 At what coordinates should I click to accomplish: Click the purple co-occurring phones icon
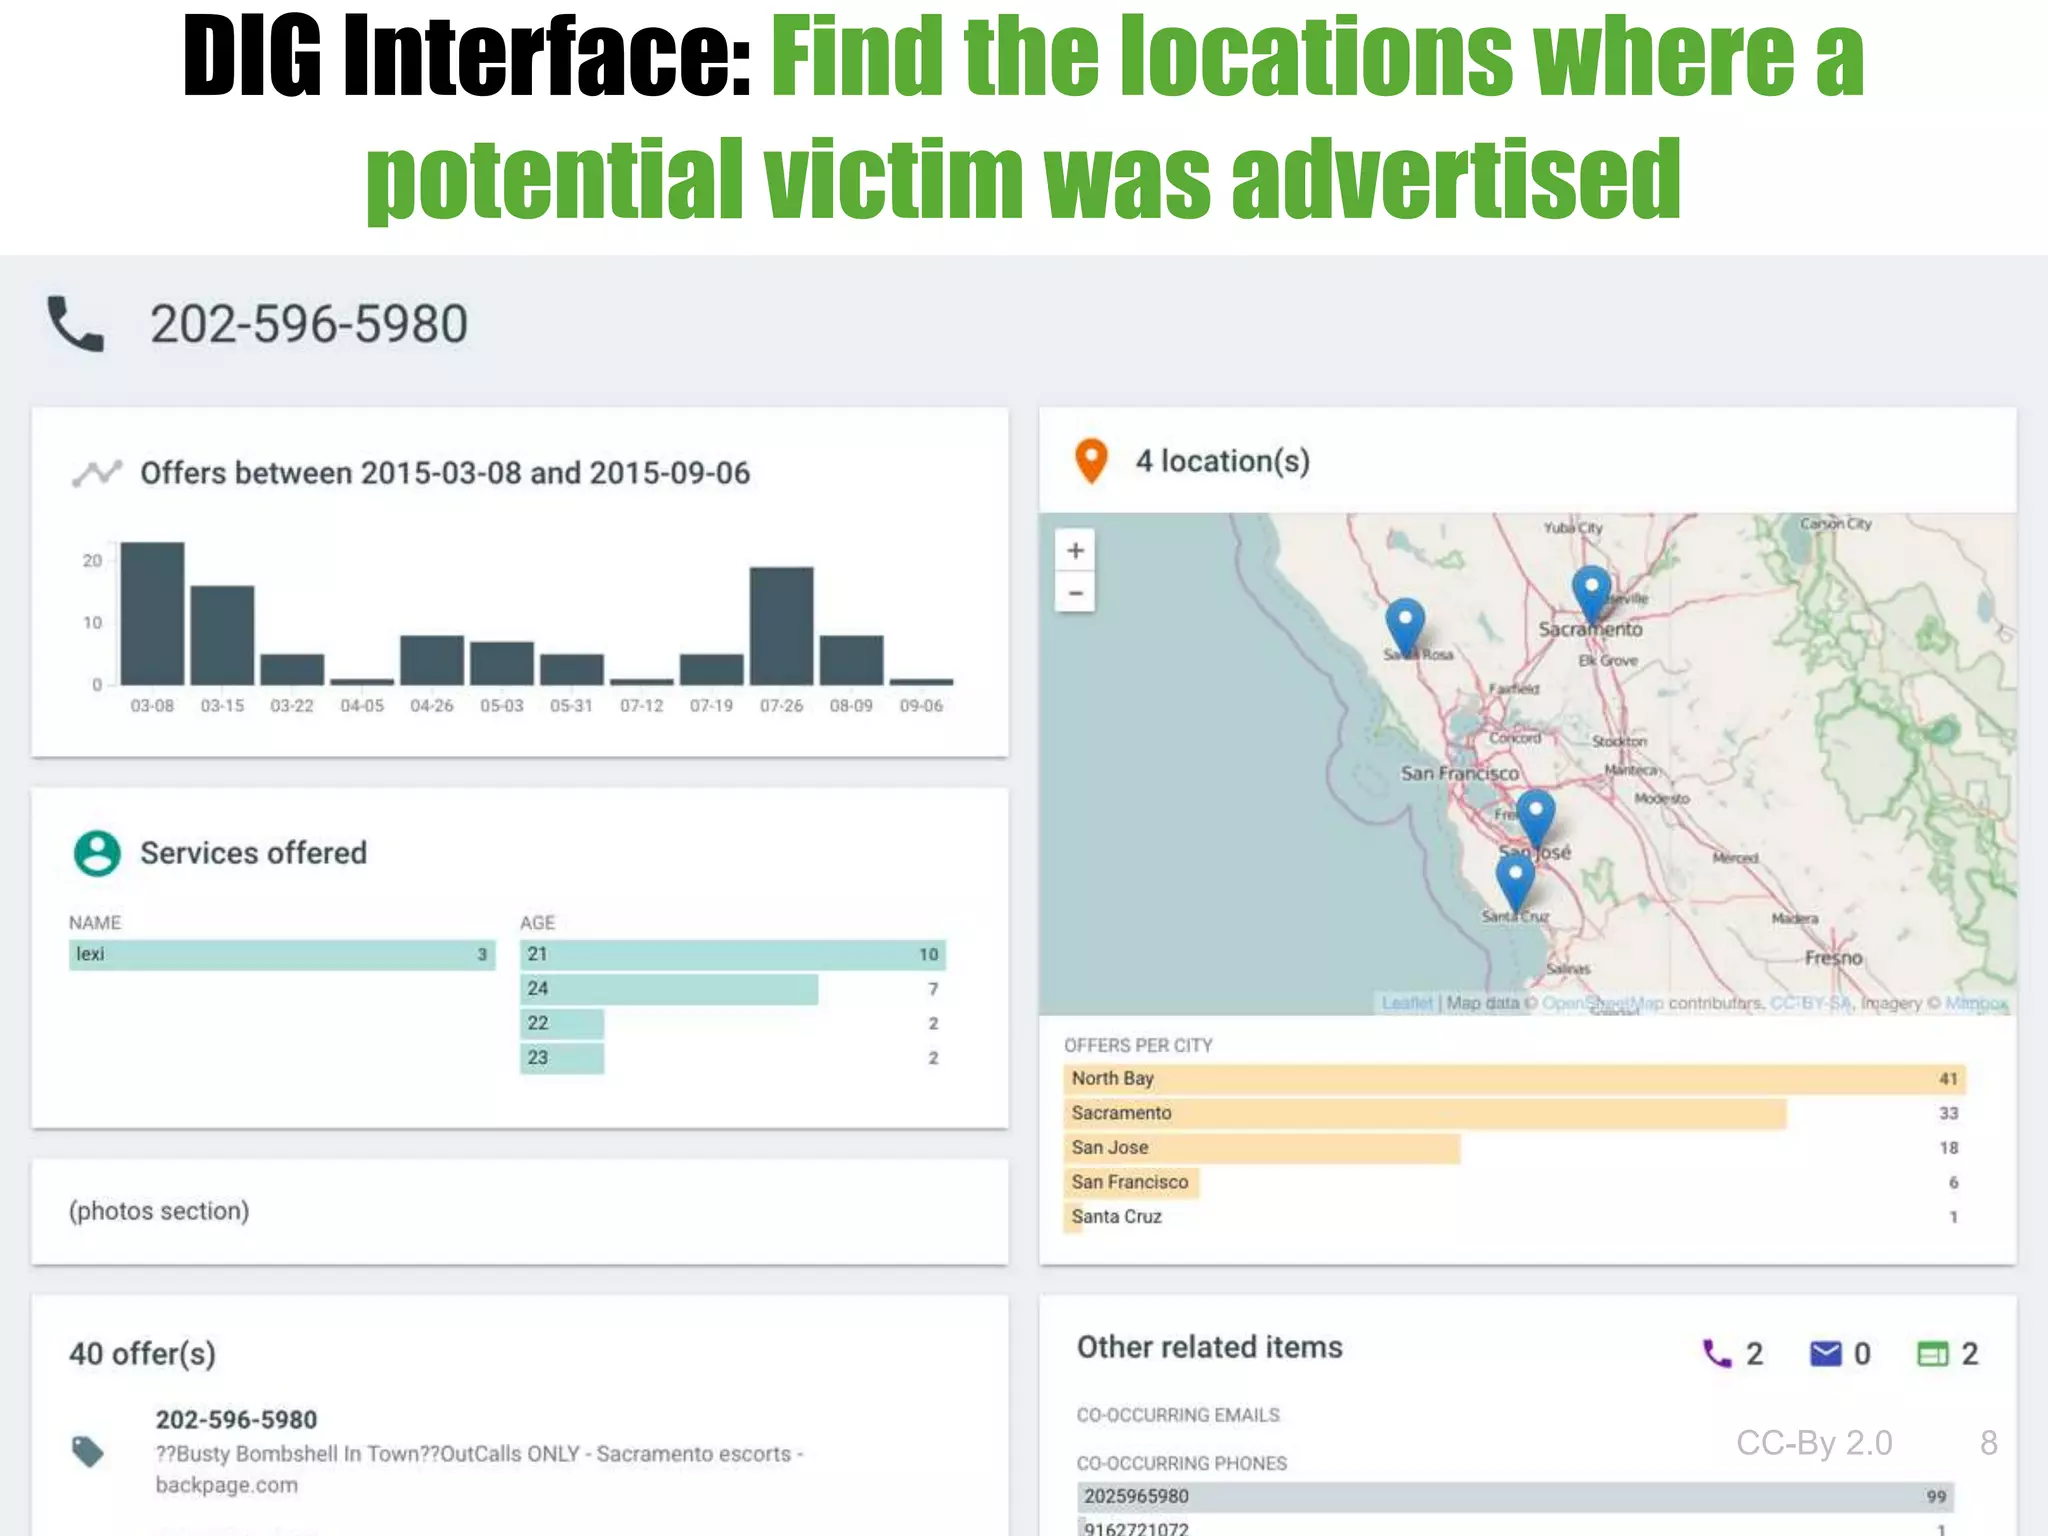coord(1716,1354)
